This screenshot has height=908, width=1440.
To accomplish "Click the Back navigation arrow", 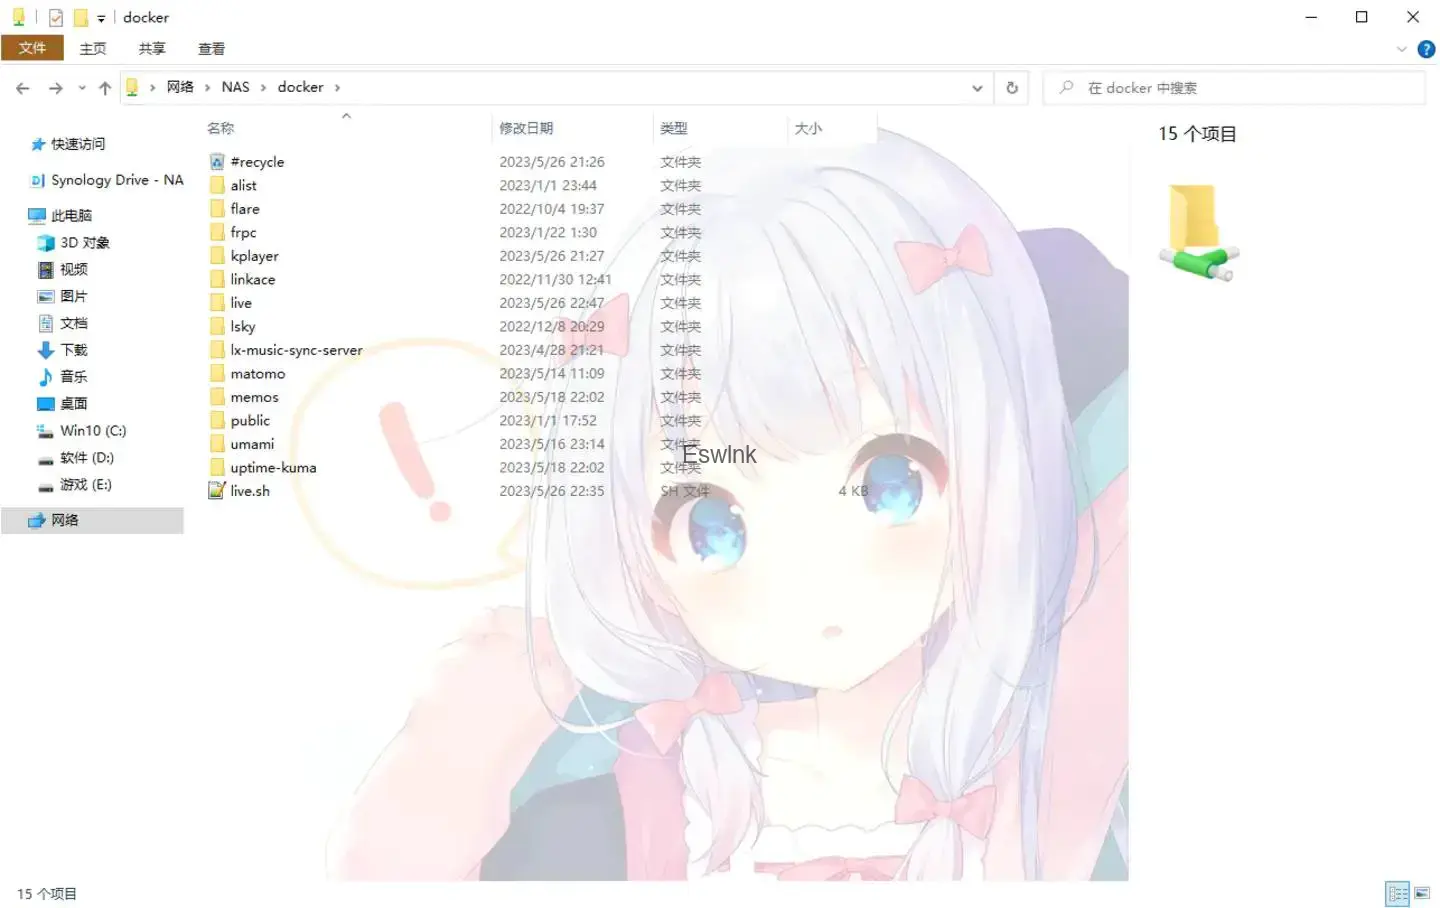I will point(23,88).
